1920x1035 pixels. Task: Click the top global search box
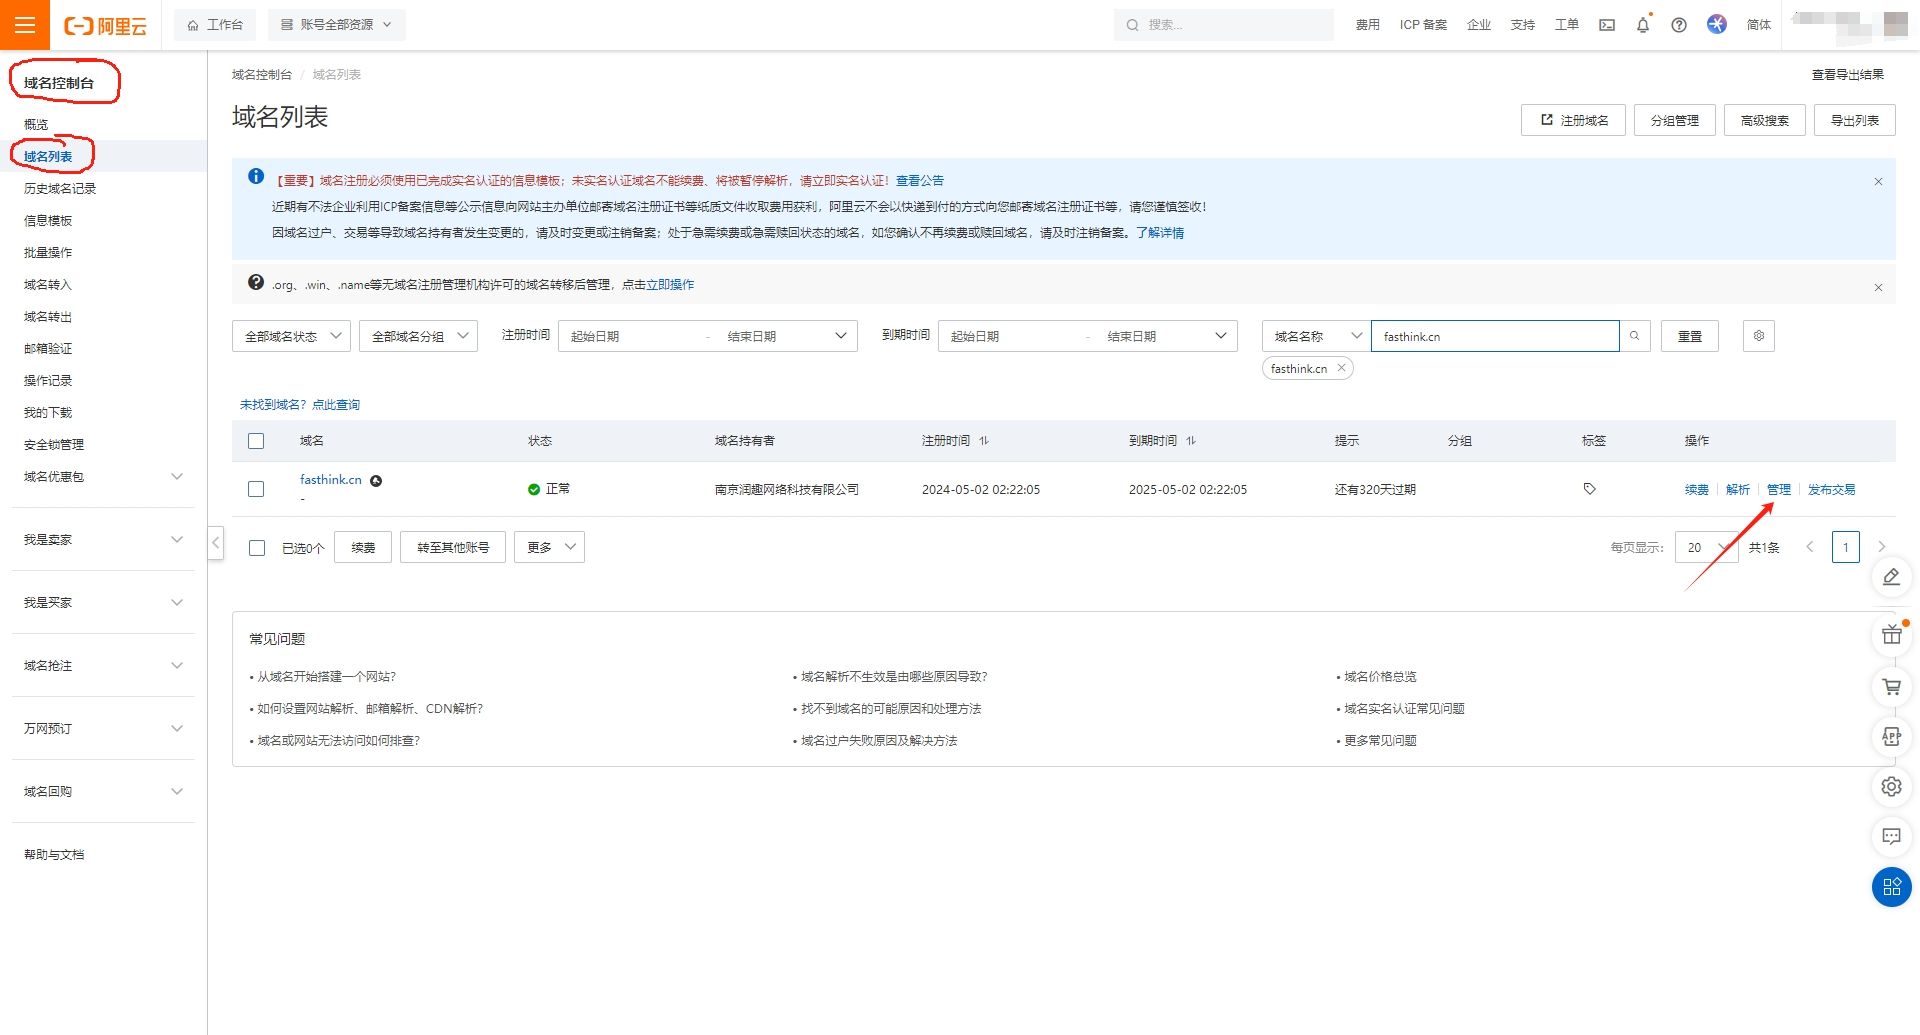click(x=1224, y=25)
